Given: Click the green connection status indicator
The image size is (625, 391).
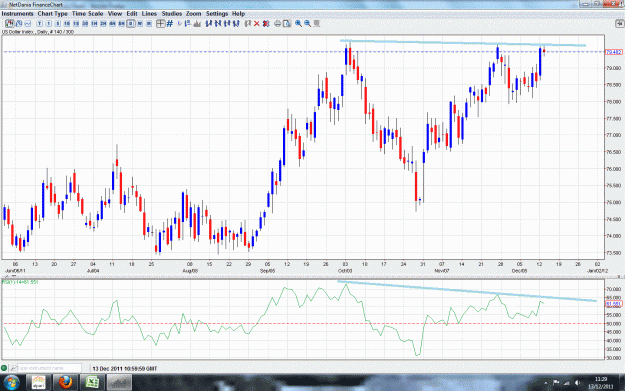Looking at the screenshot, I should (x=4, y=368).
